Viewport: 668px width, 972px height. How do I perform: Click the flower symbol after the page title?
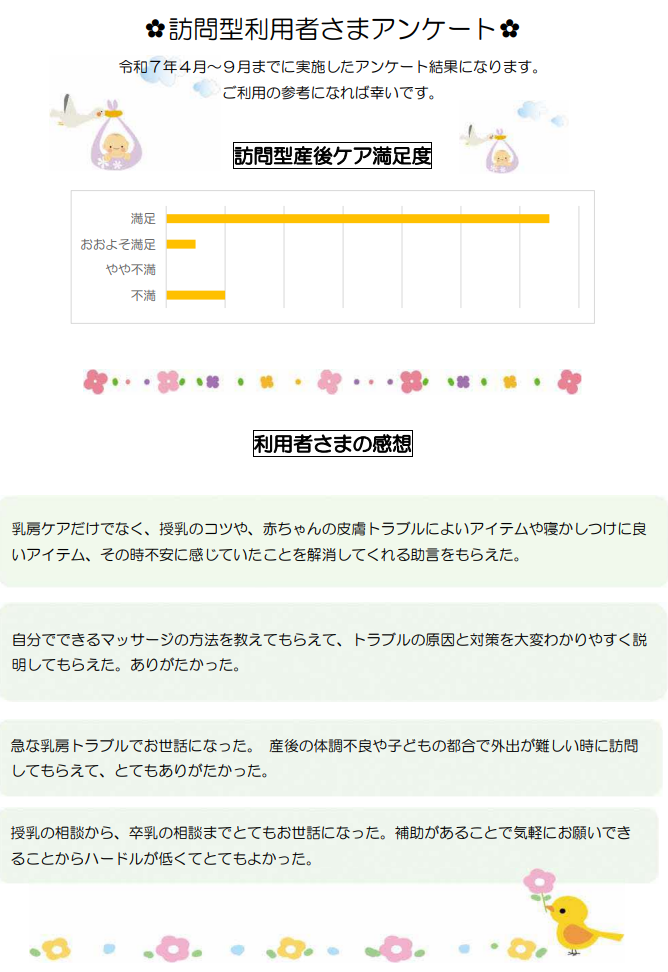tap(510, 29)
